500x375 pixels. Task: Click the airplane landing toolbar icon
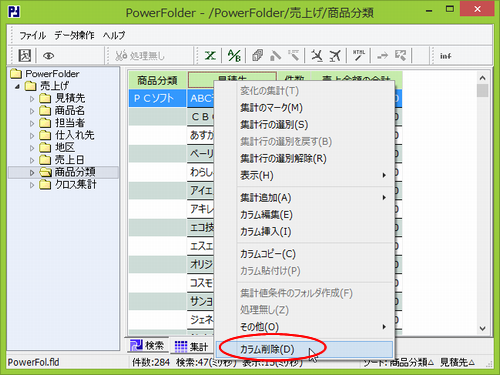(x=317, y=56)
